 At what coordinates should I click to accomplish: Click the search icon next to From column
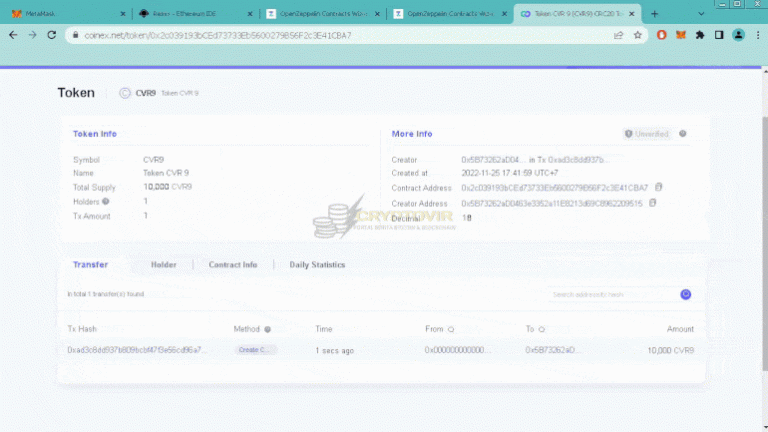(450, 328)
